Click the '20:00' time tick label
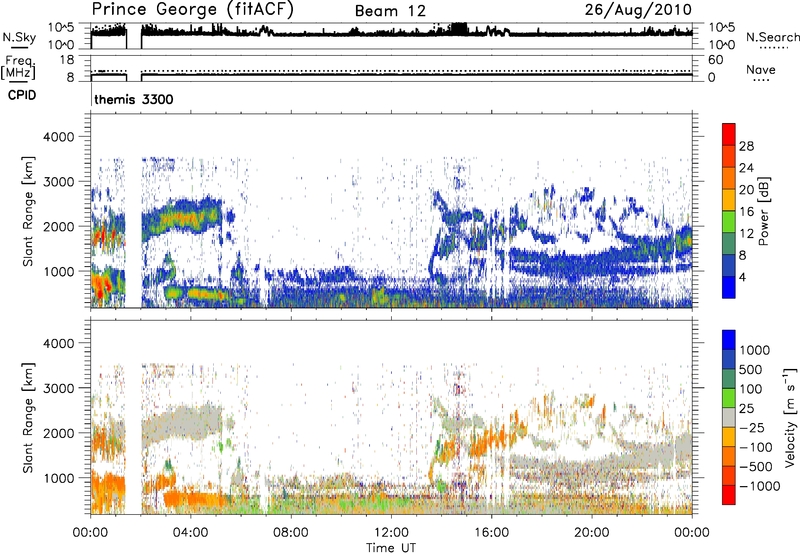Screen dimensions: 800x554 point(592,533)
